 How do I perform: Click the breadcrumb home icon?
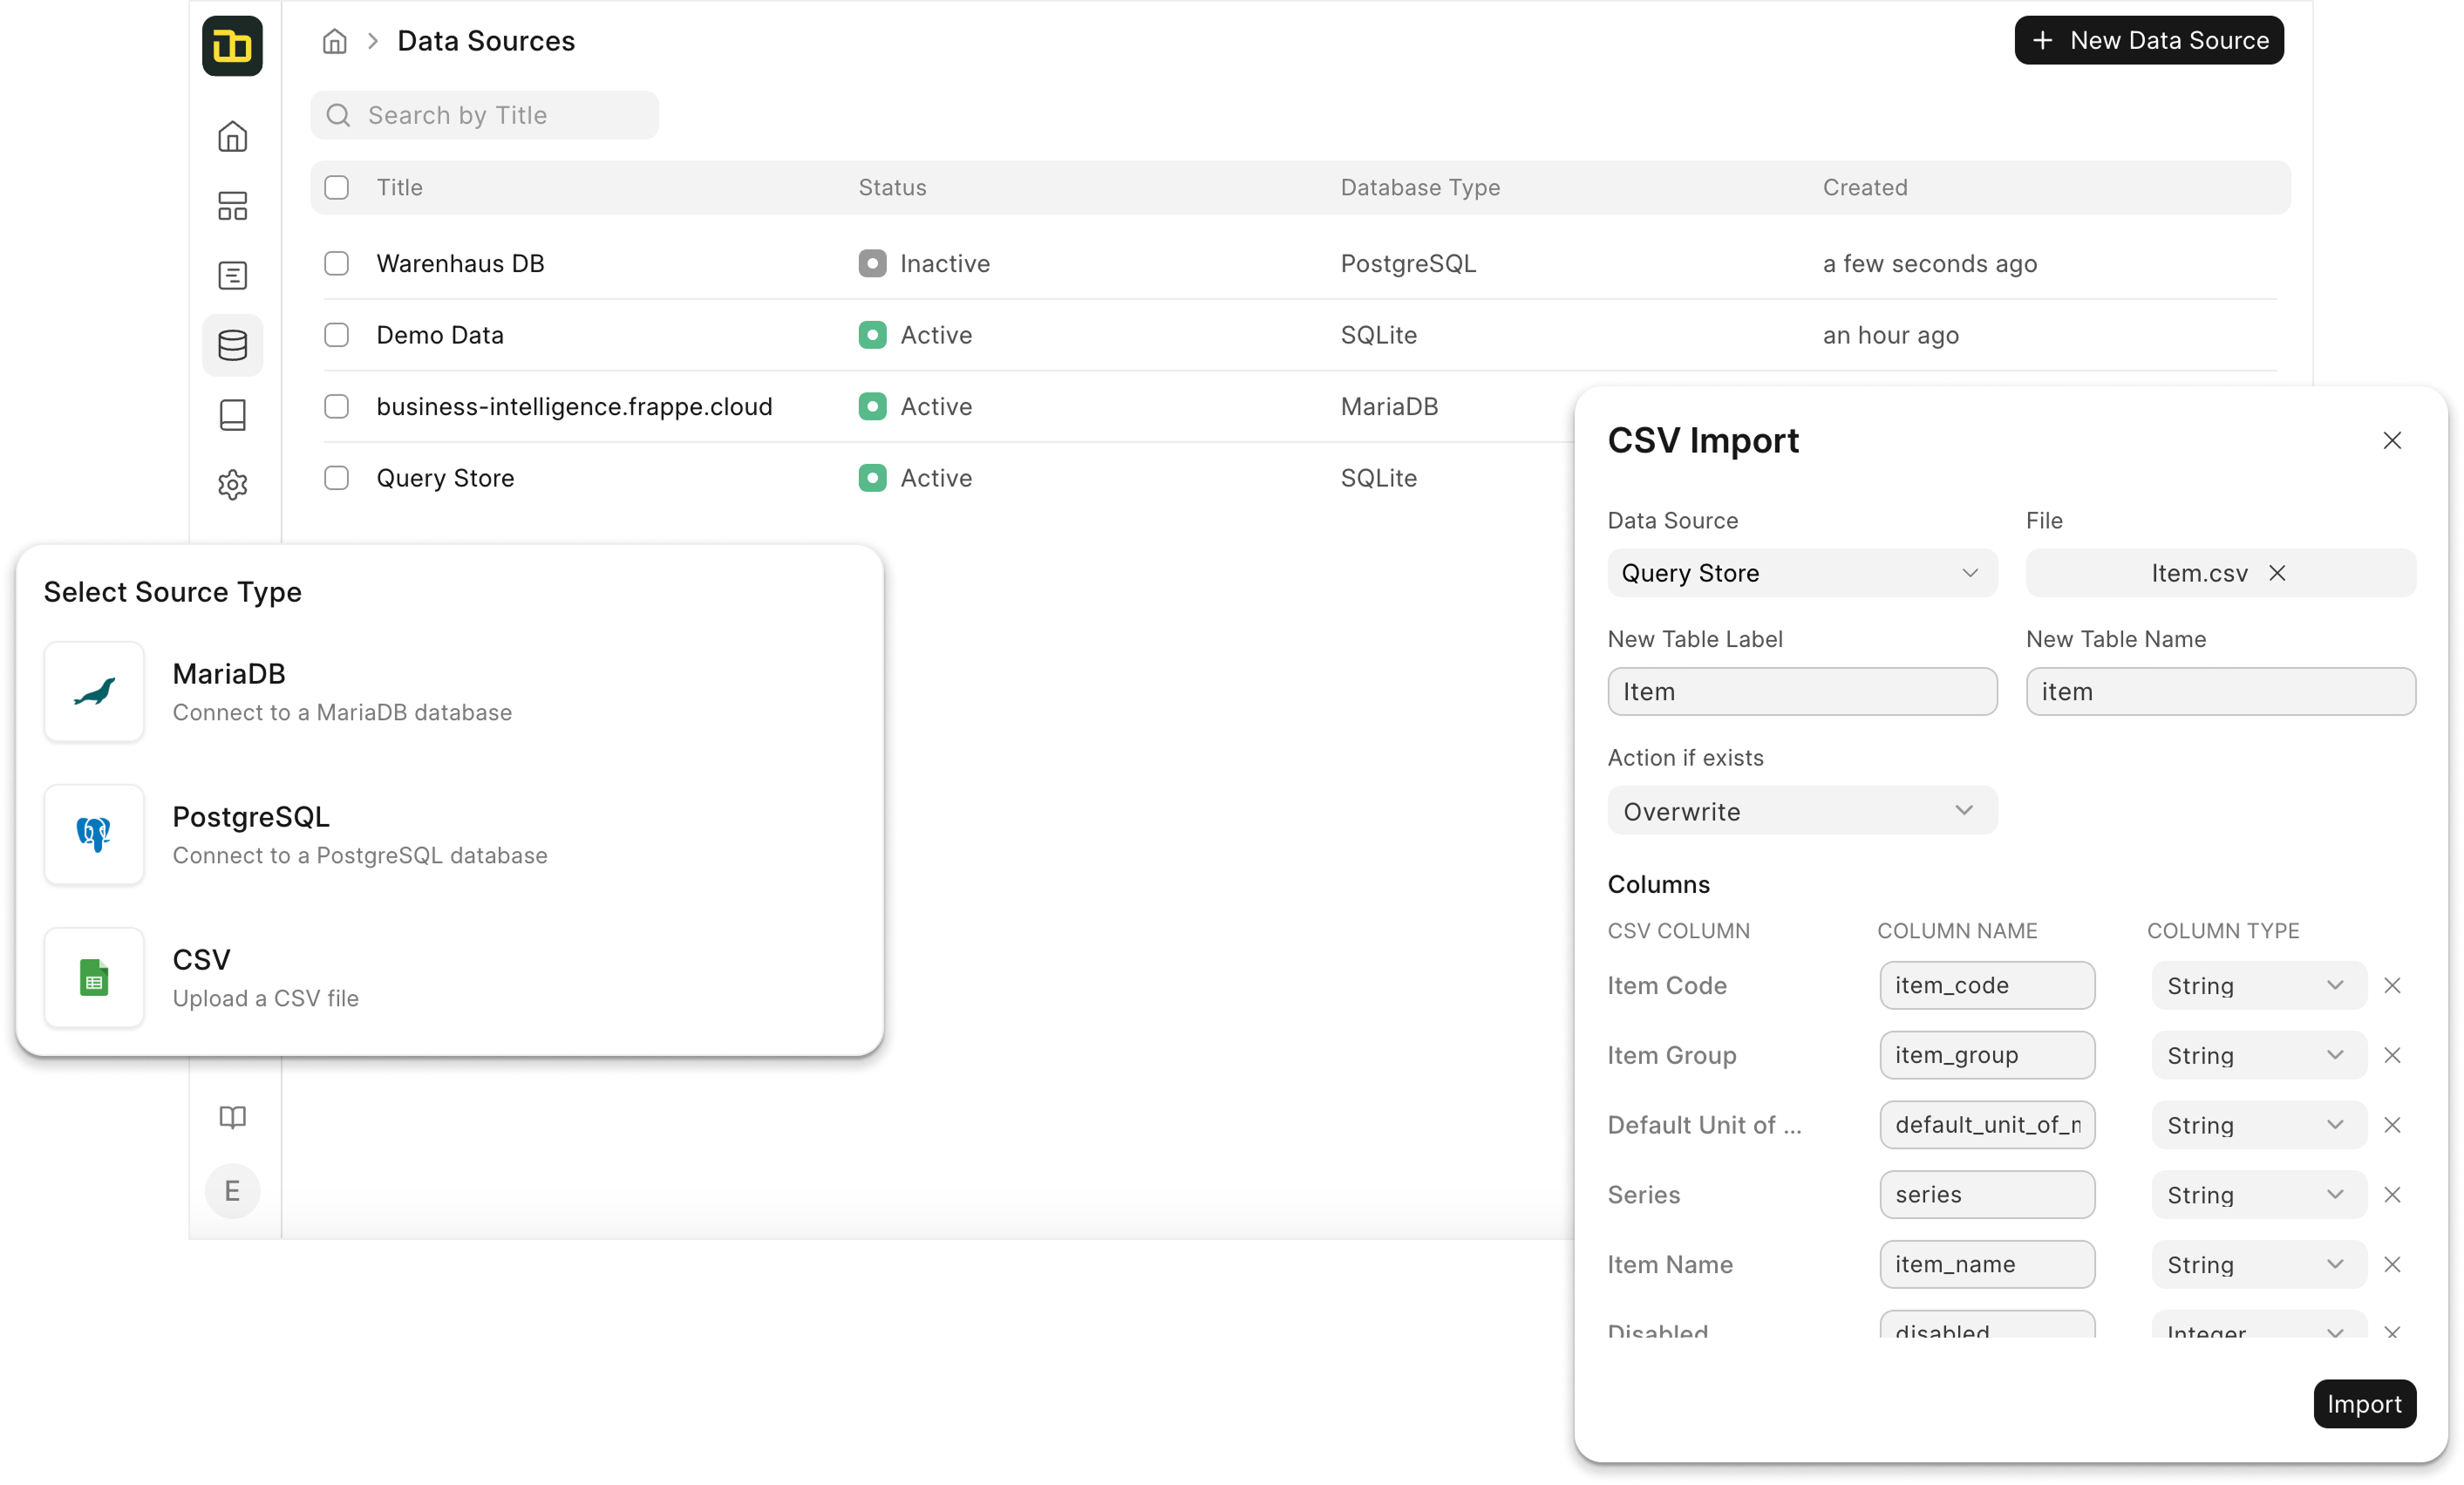point(334,41)
